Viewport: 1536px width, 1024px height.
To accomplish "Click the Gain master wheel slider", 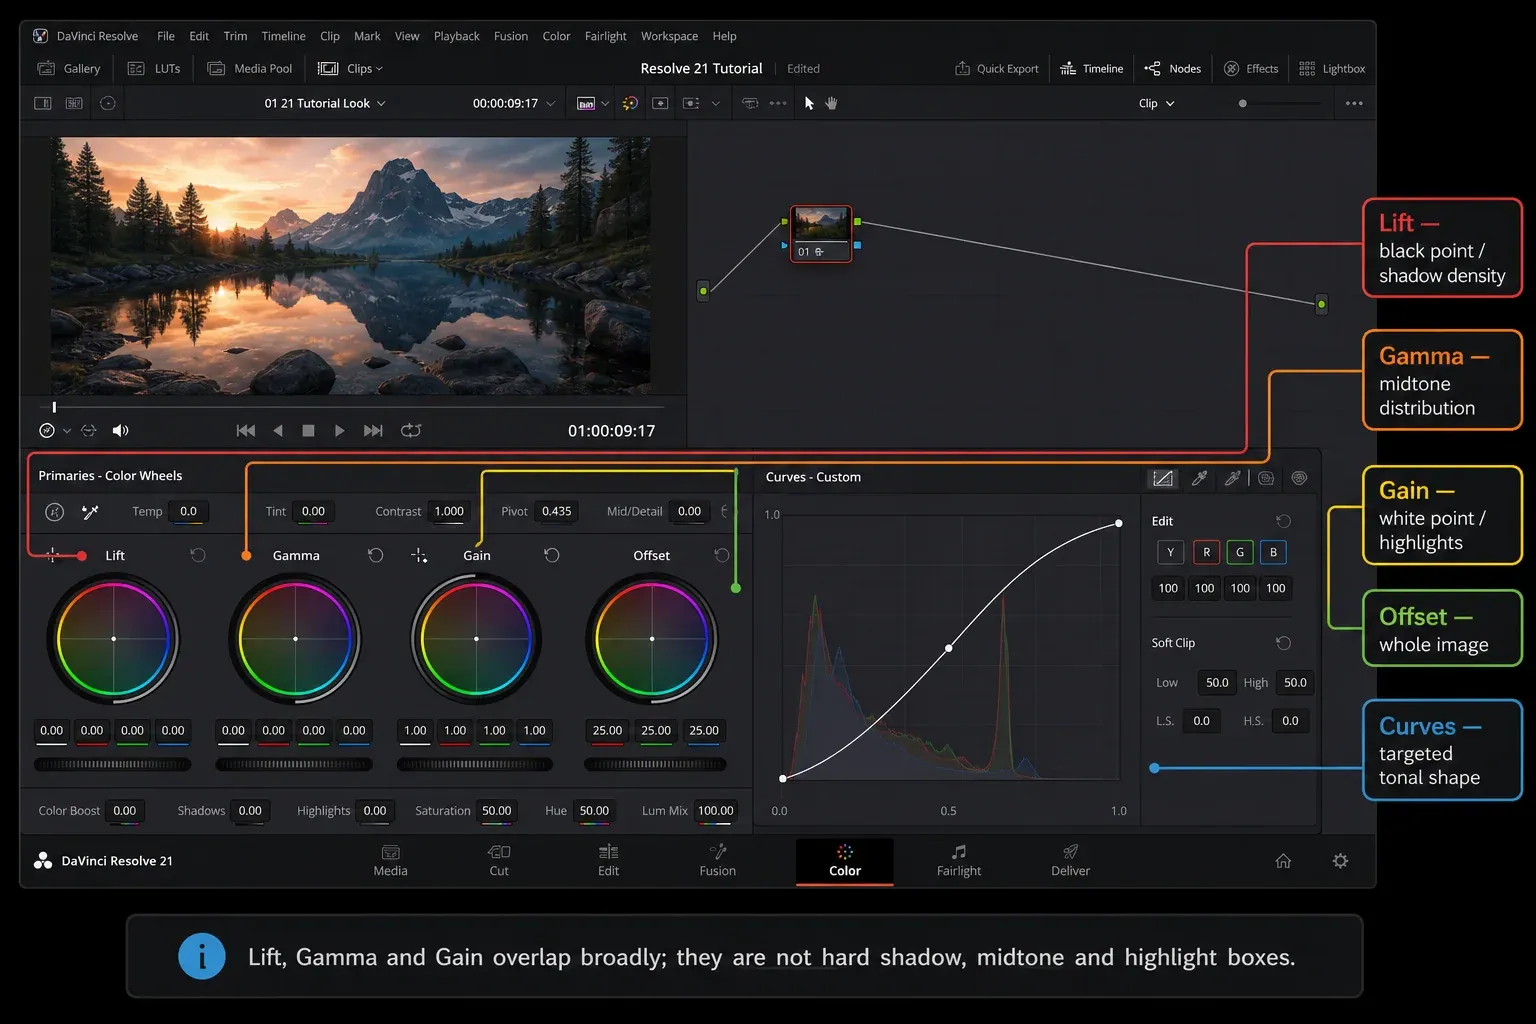I will tap(475, 764).
